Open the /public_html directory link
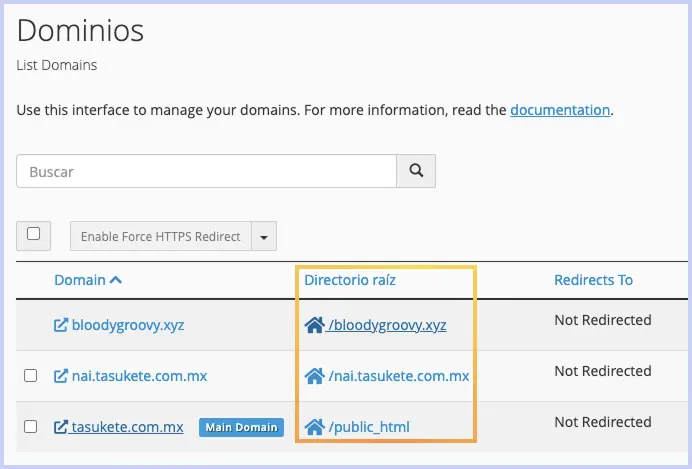The image size is (692, 469). click(369, 427)
